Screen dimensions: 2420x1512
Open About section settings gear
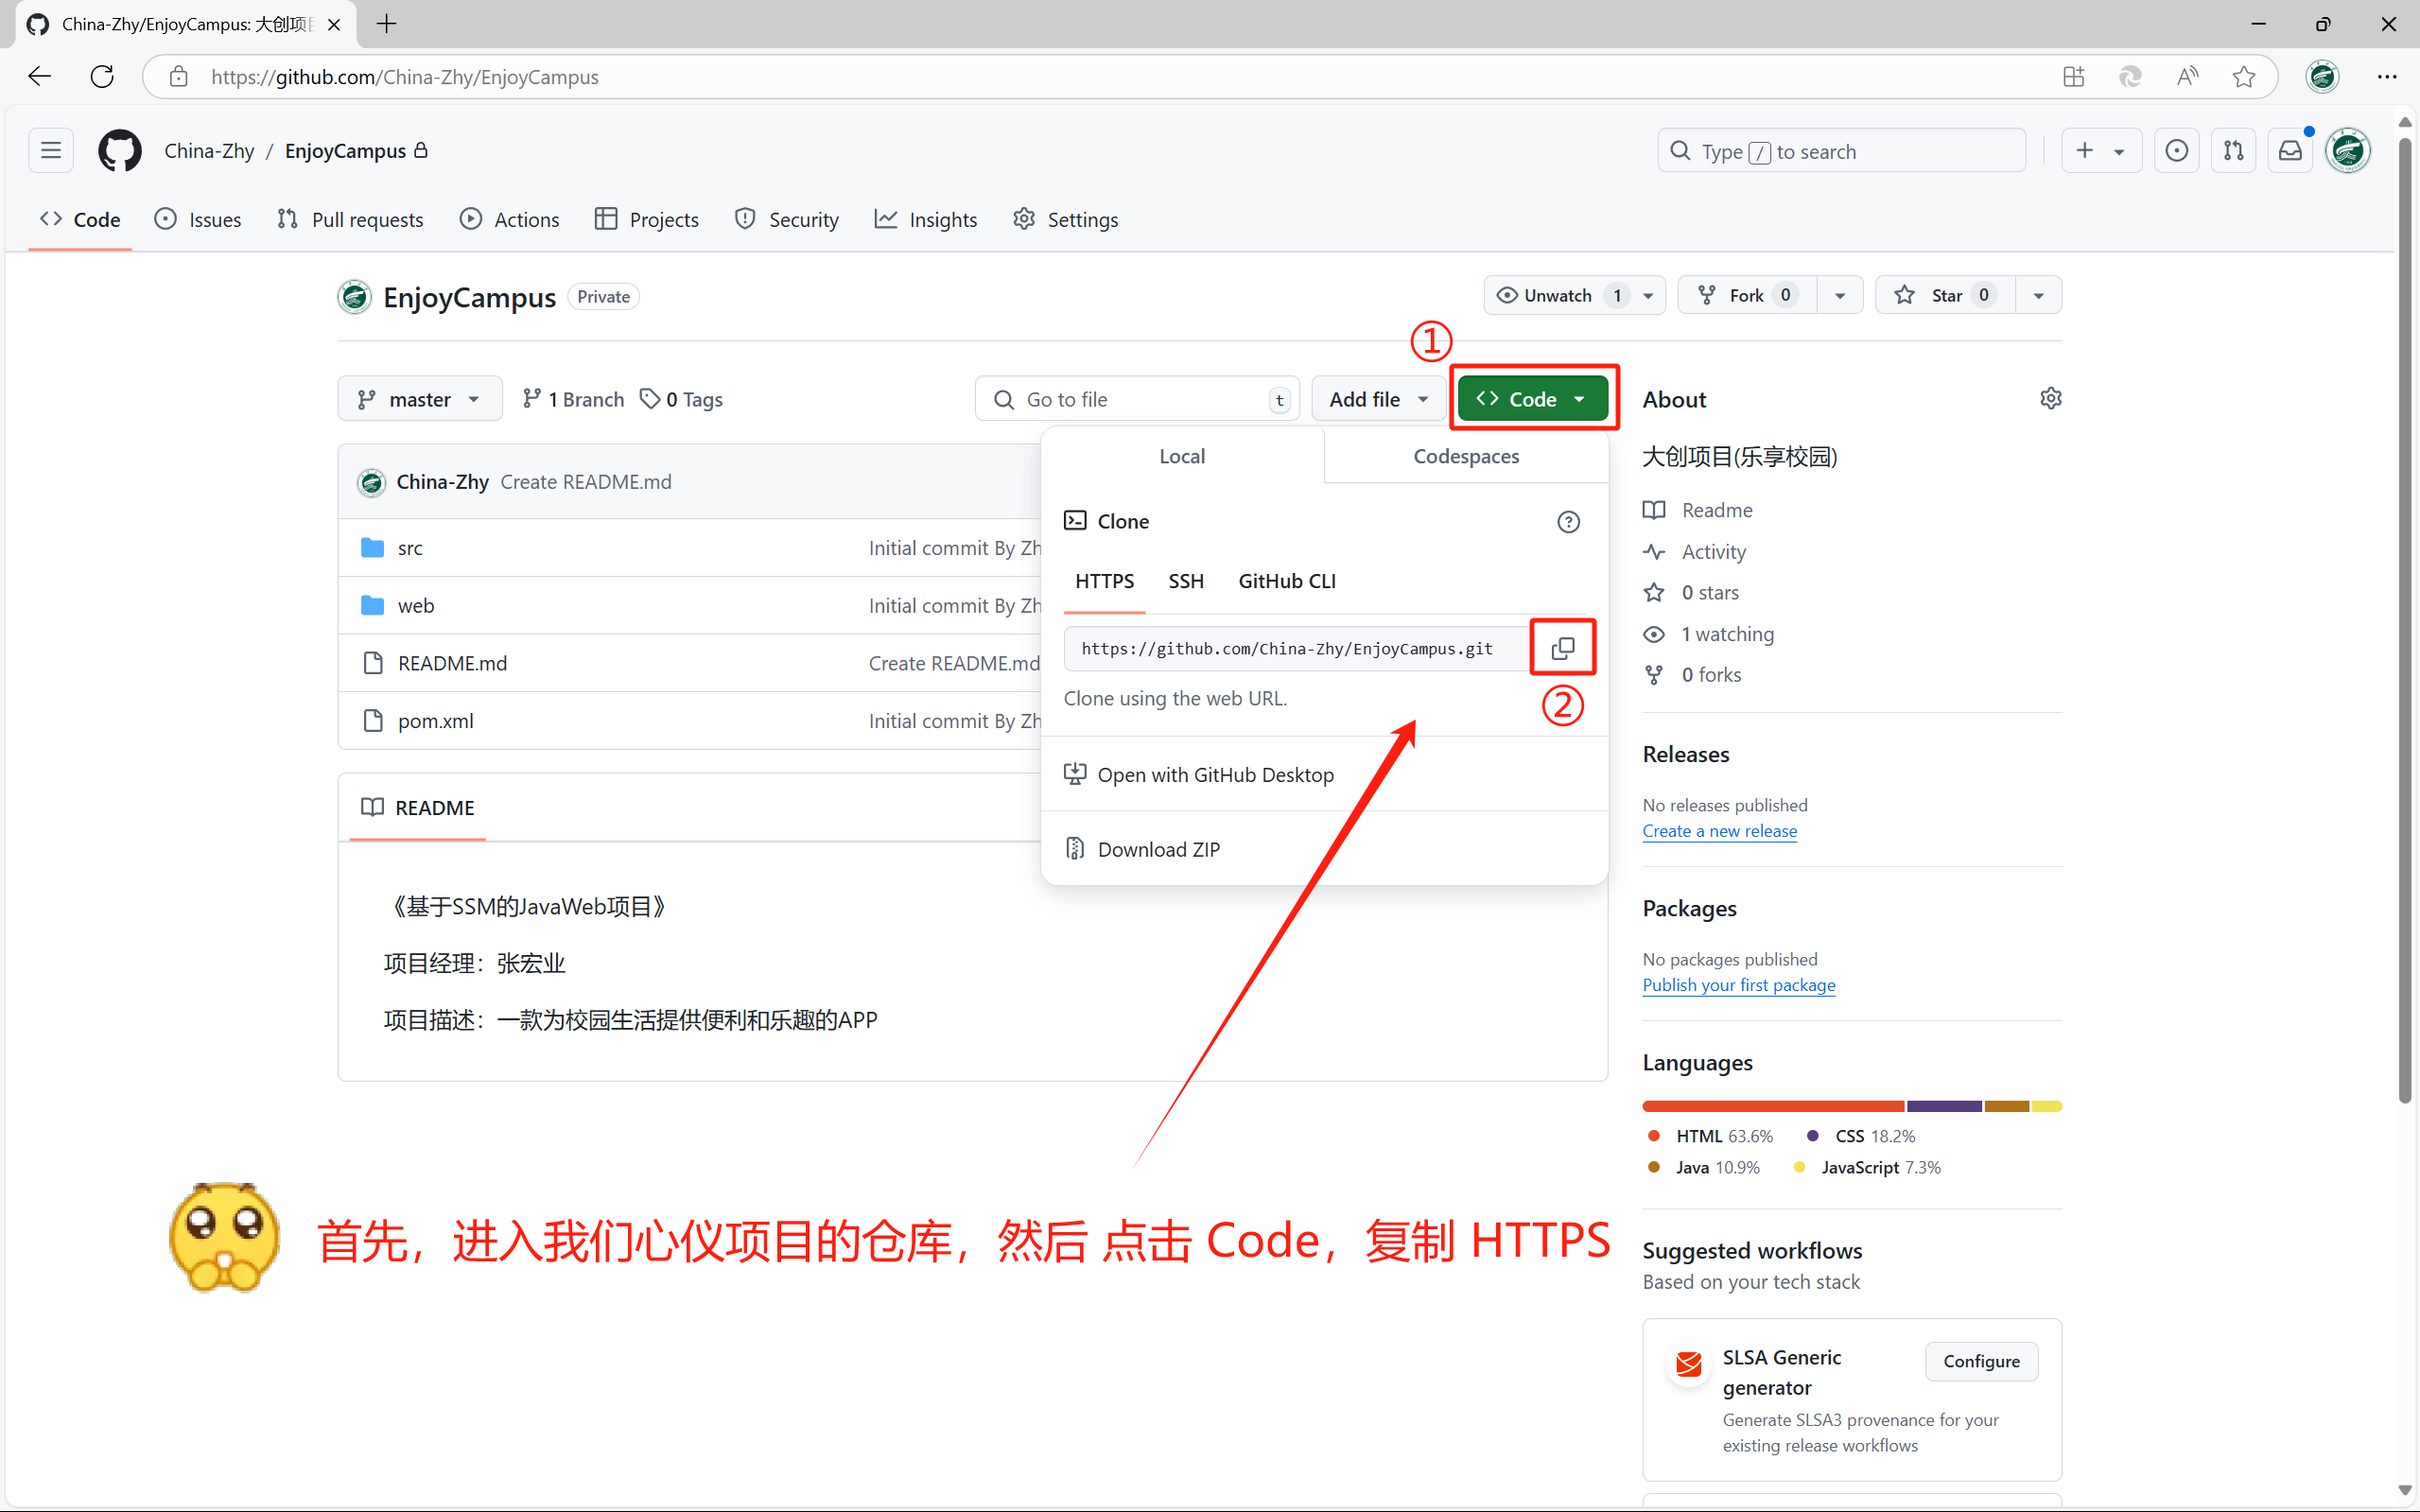tap(2050, 399)
